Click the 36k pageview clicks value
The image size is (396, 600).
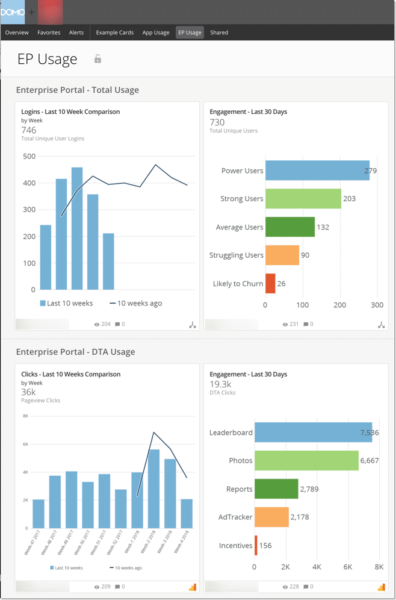(28, 392)
